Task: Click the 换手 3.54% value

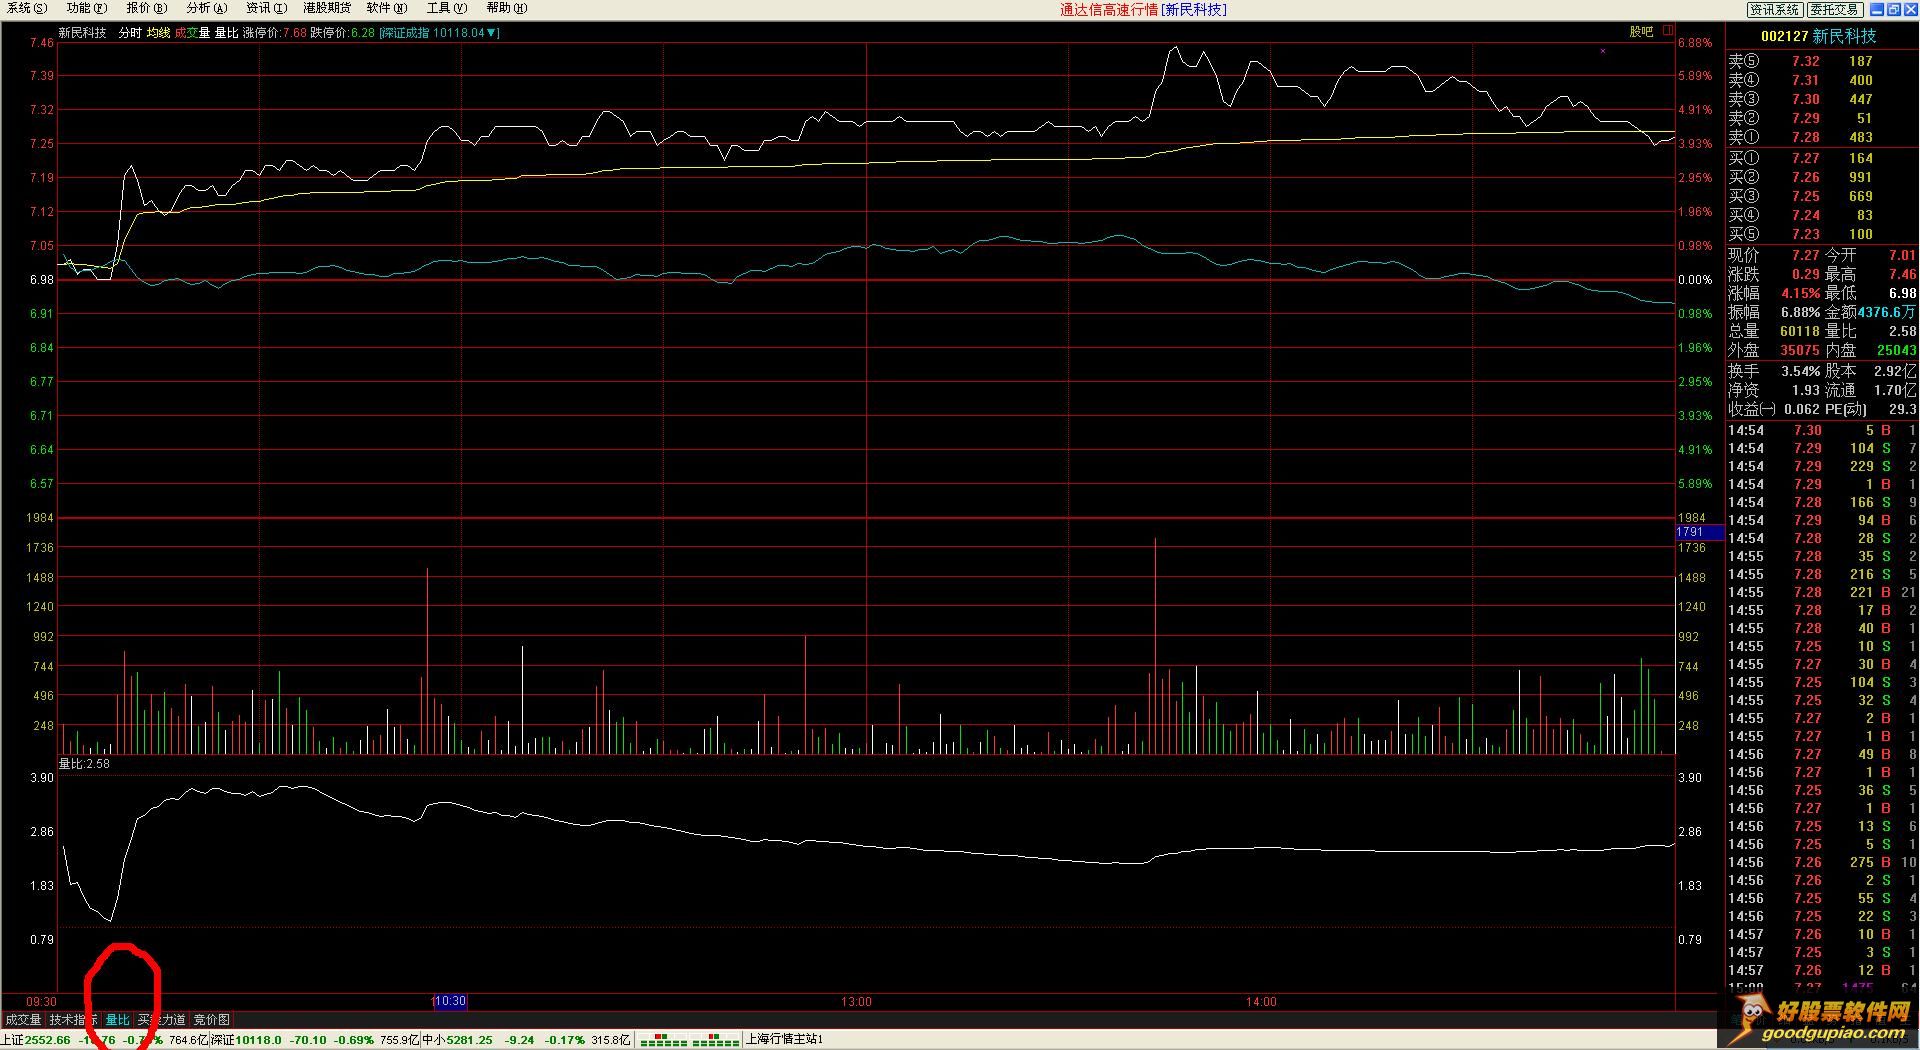Action: (1800, 371)
